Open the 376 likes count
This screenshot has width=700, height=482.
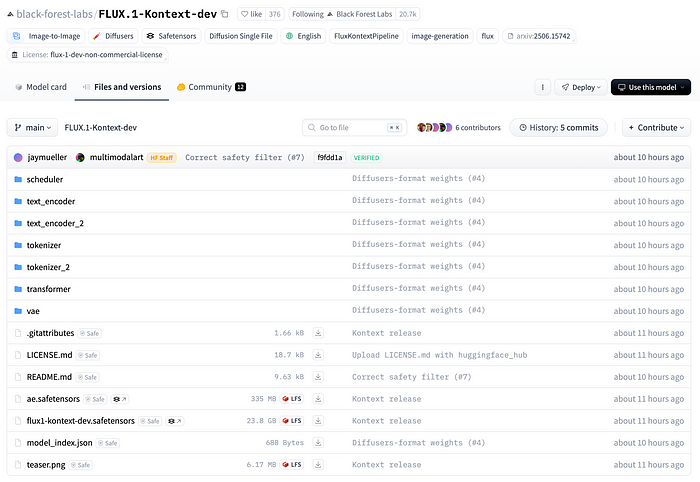click(x=275, y=14)
